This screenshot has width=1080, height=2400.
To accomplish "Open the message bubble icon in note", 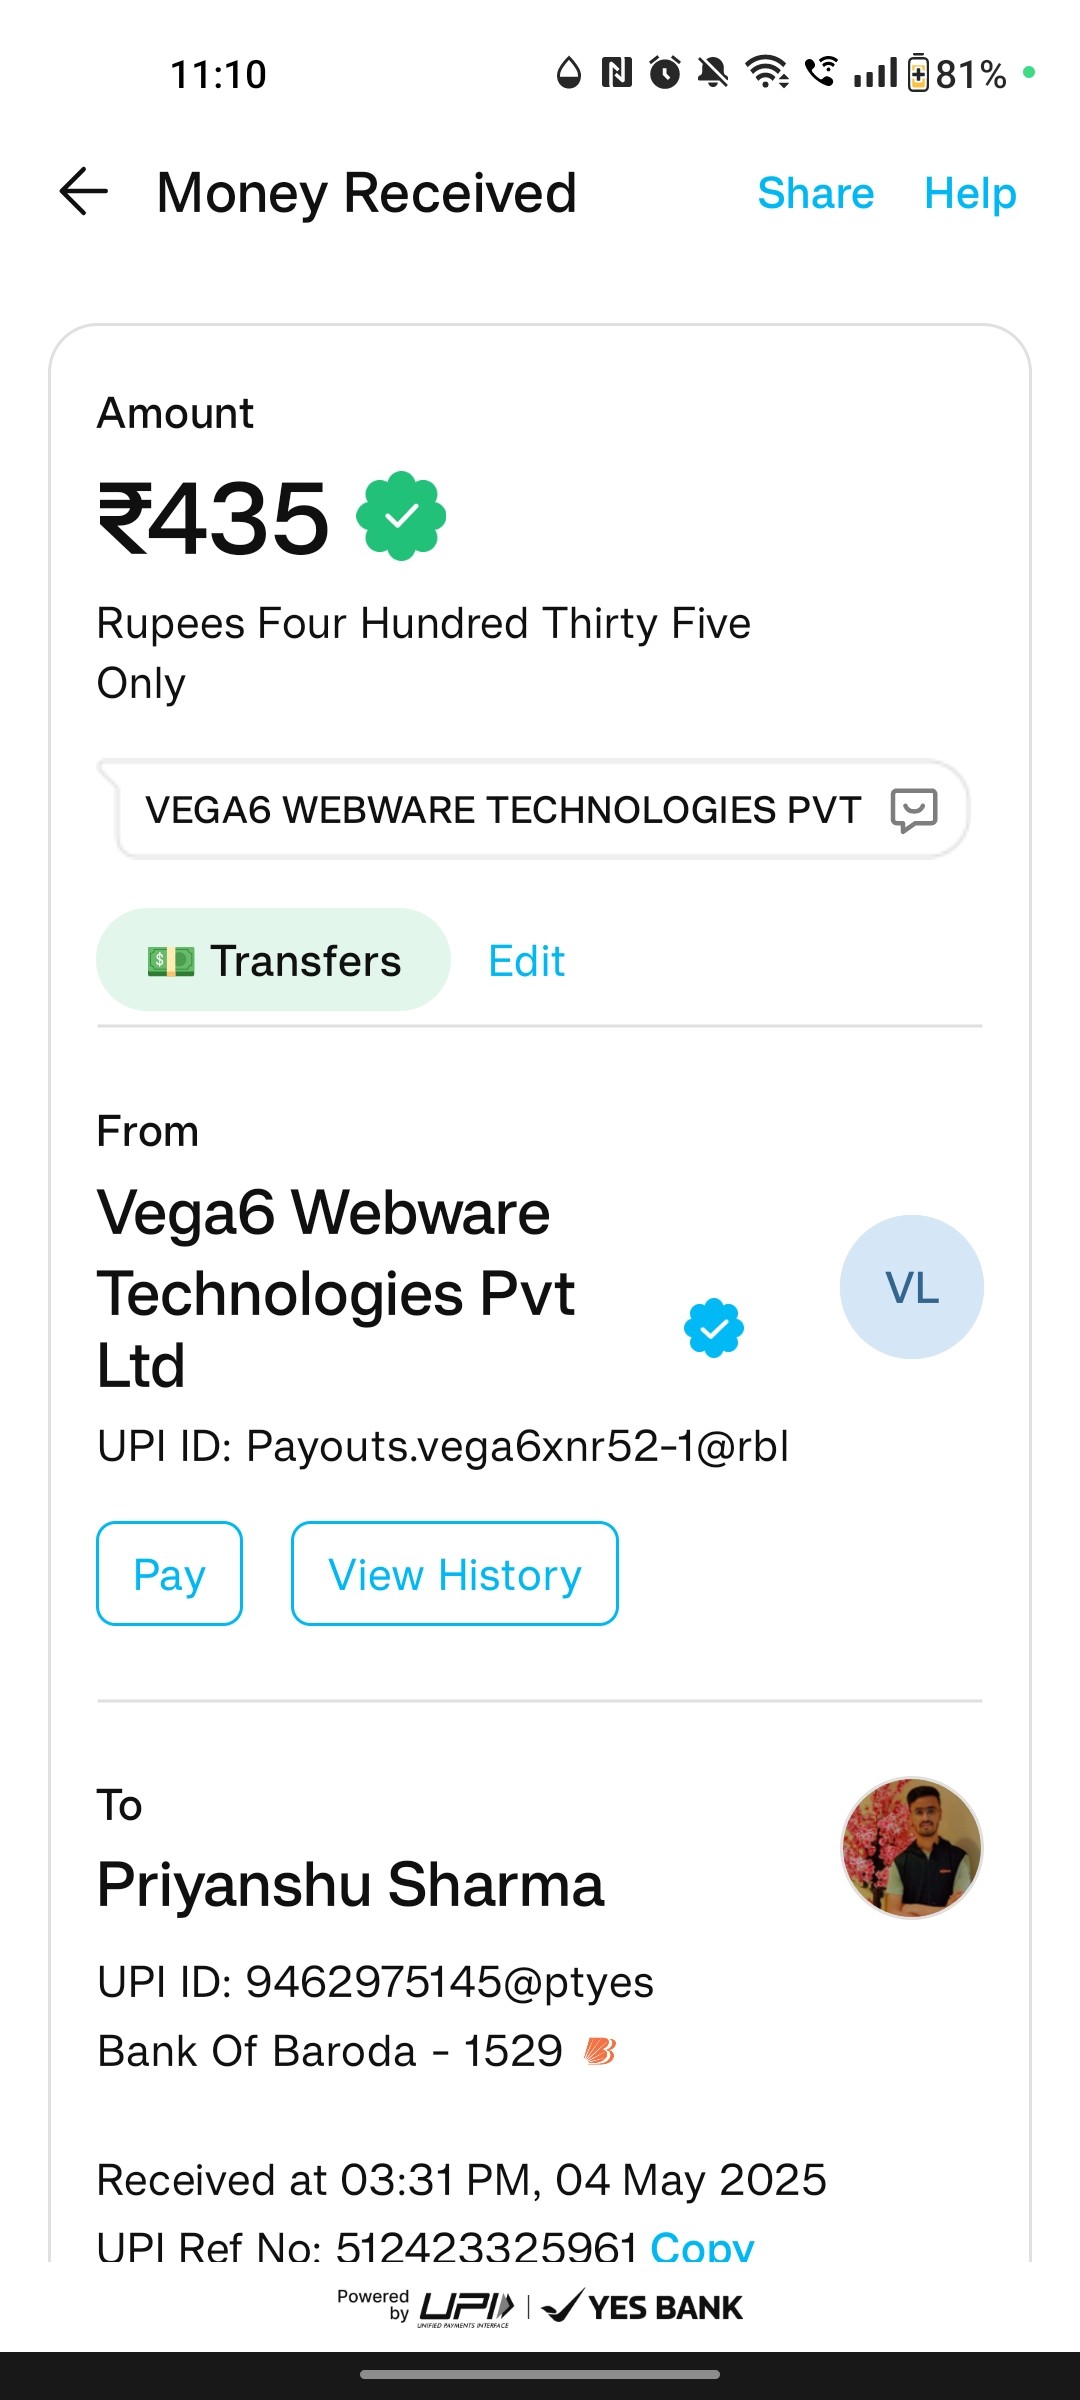I will 914,810.
